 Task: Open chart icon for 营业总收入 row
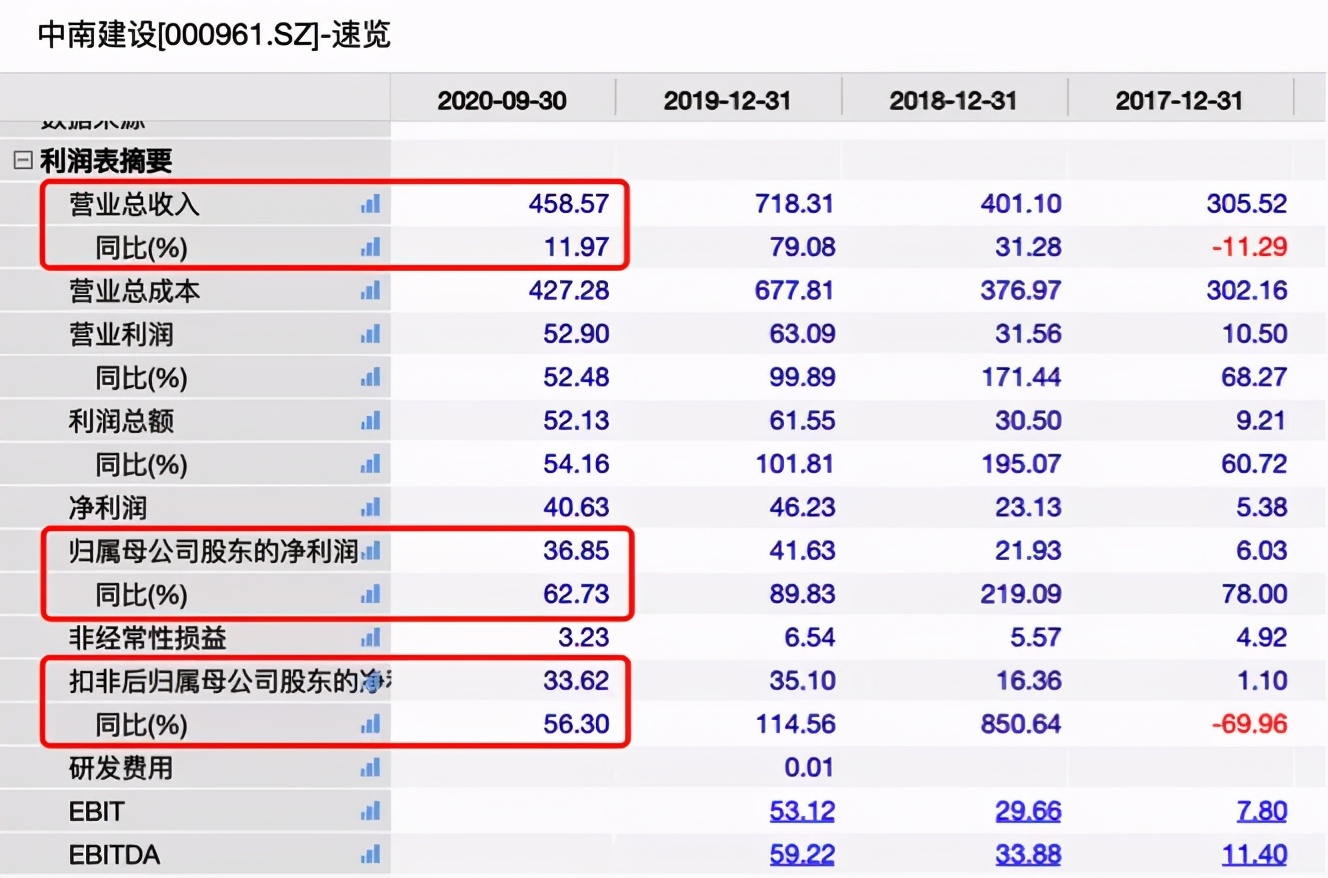[371, 204]
